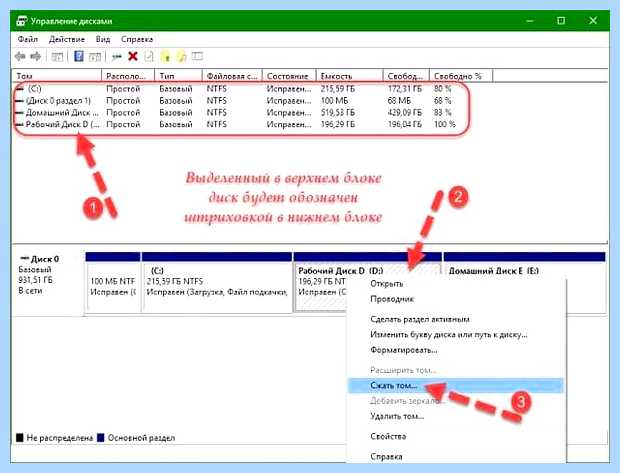Click yellow toolbar icon right after properties sheet
The width and height of the screenshot is (620, 473).
[165, 57]
